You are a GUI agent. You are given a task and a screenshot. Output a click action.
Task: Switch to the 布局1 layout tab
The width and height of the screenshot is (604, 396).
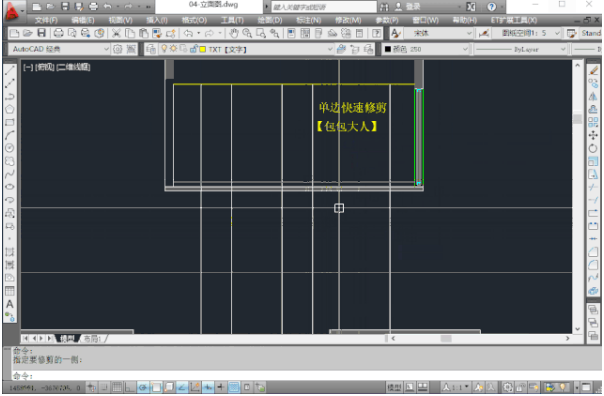click(92, 339)
